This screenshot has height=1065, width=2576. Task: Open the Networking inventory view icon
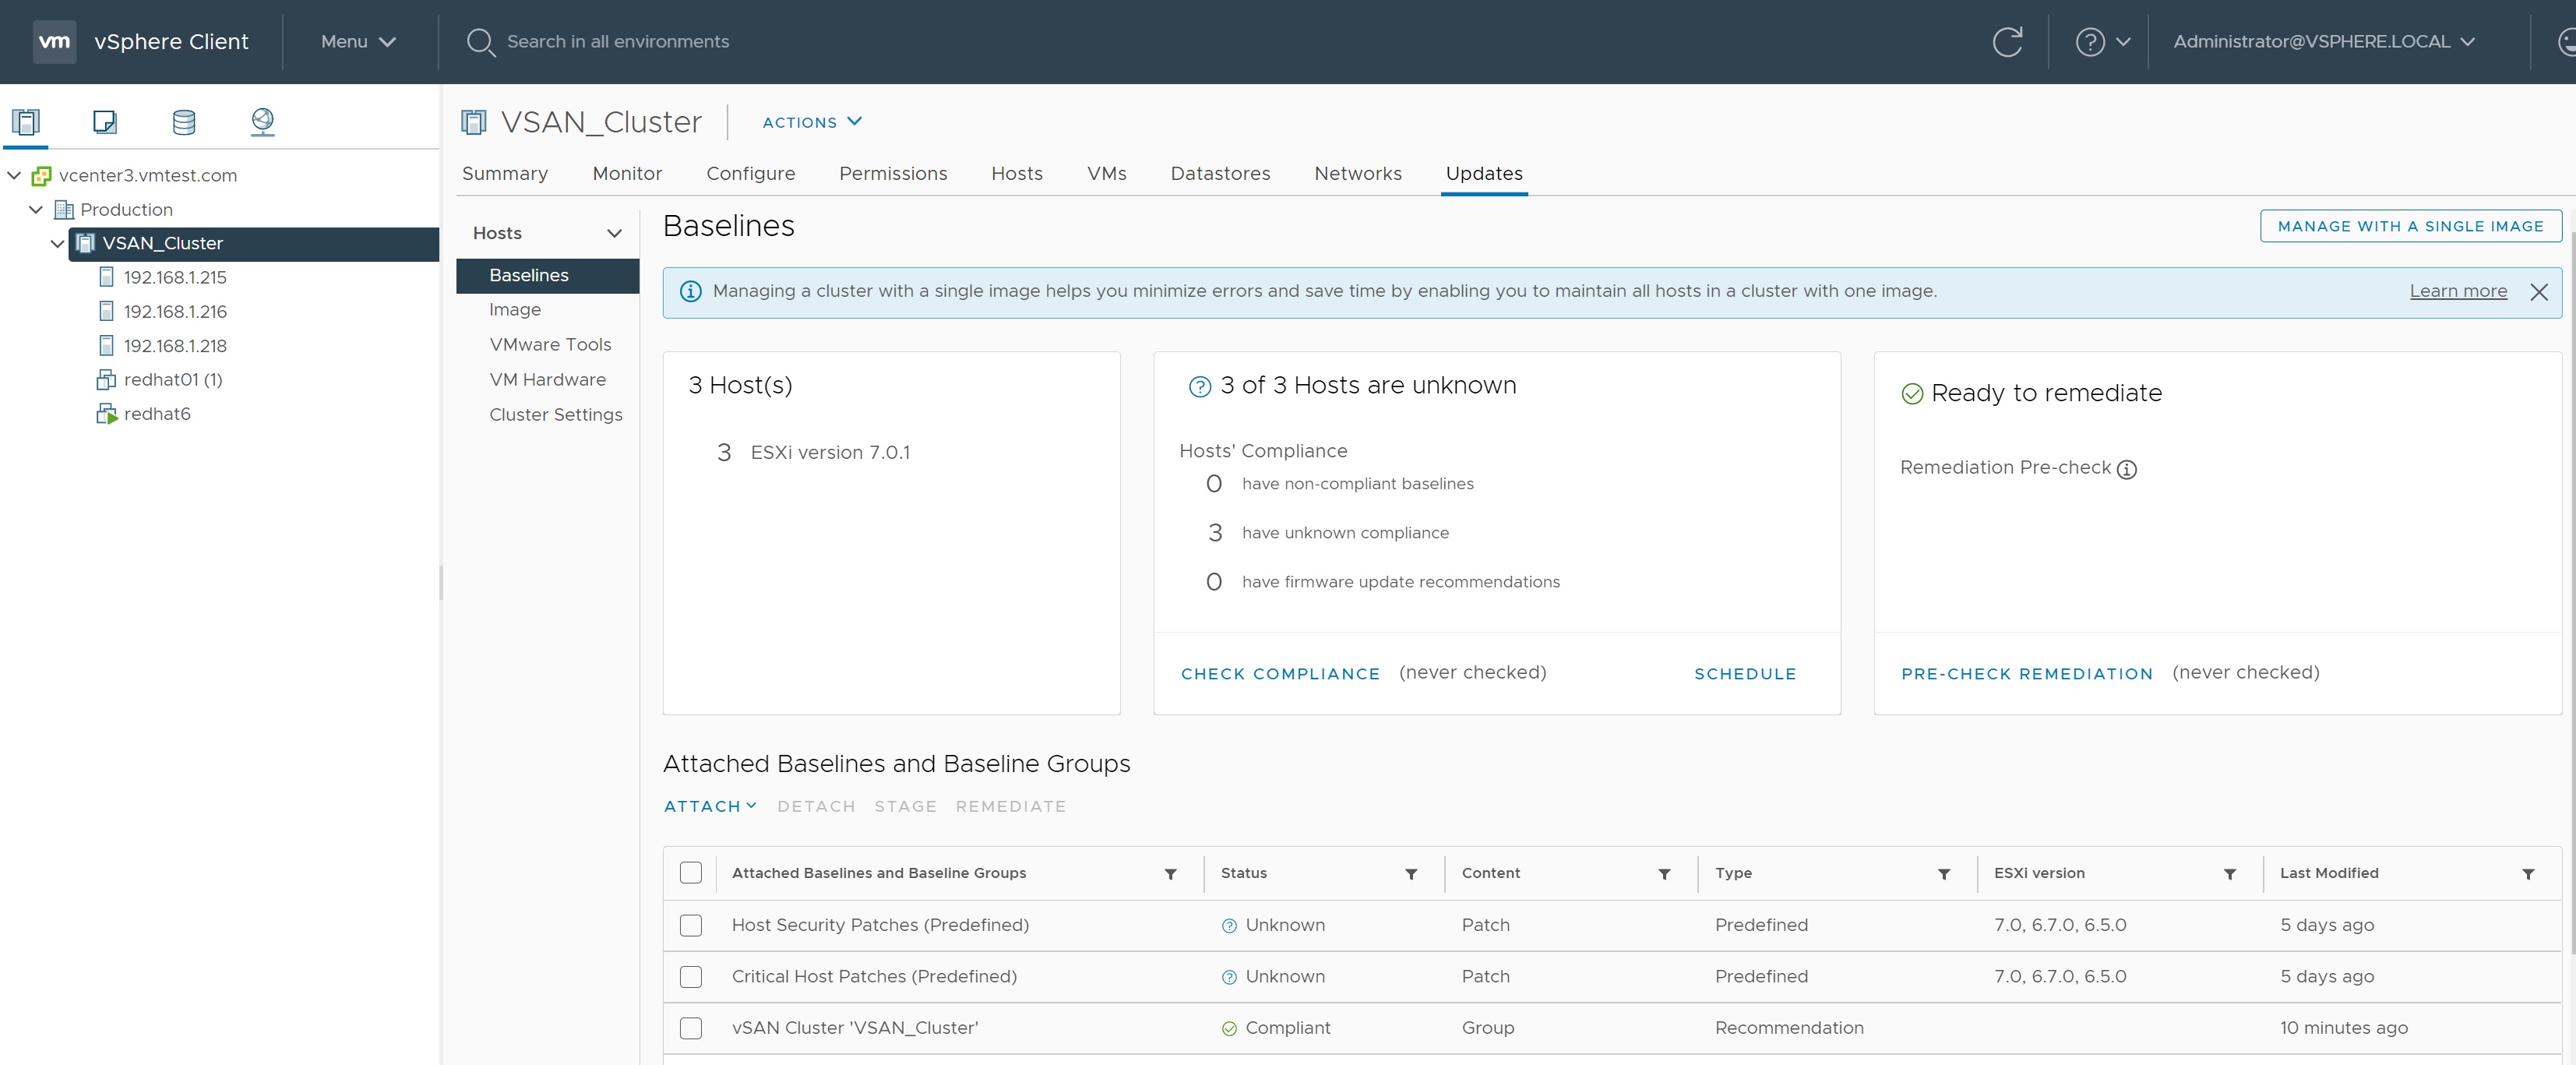pyautogui.click(x=262, y=122)
